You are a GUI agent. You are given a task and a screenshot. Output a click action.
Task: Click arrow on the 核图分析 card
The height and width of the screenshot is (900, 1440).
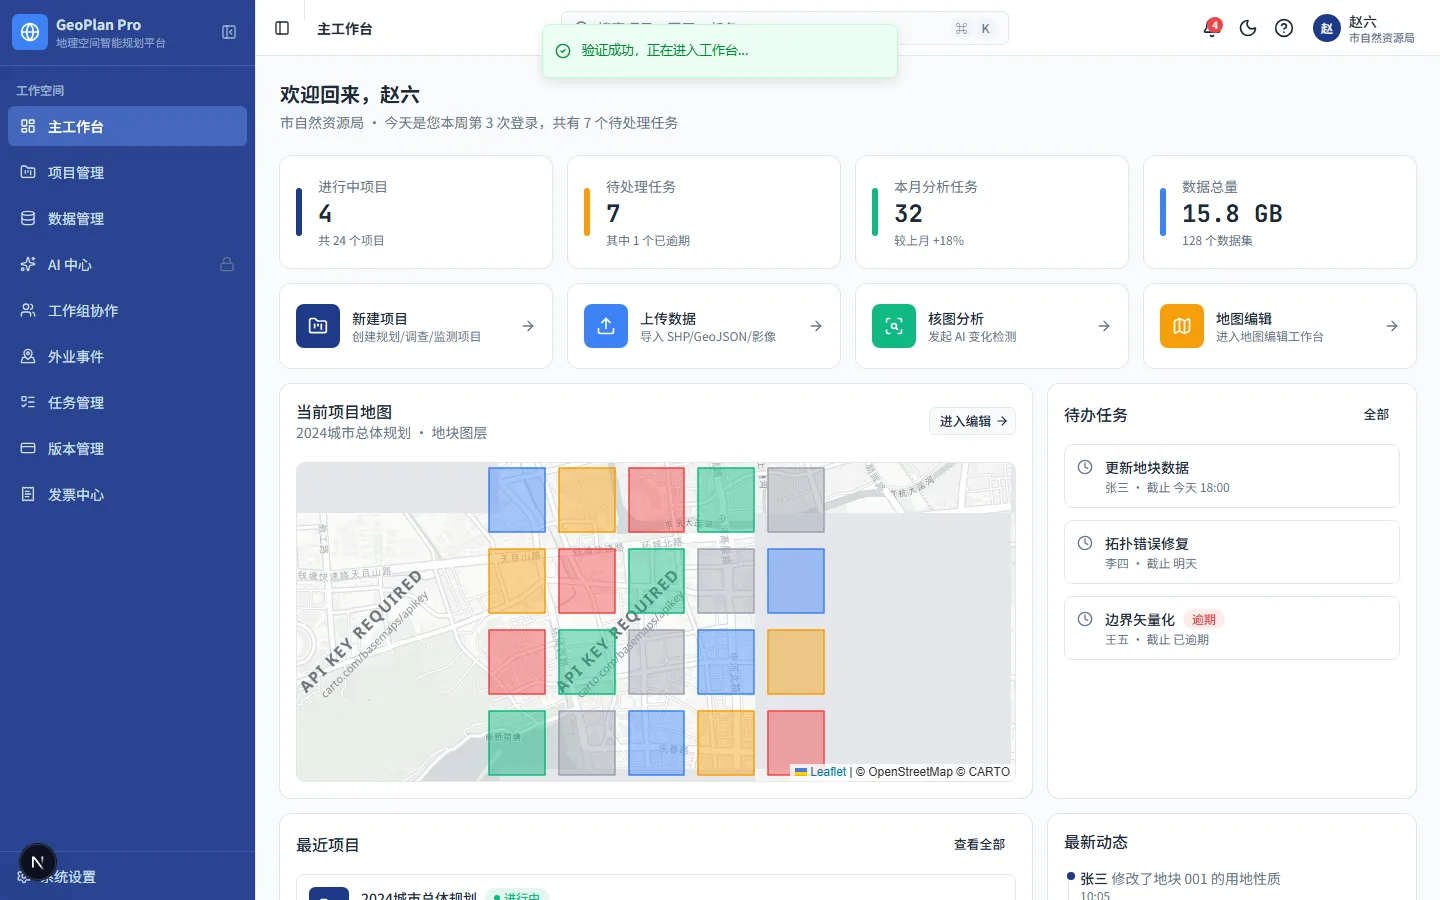click(x=1104, y=326)
